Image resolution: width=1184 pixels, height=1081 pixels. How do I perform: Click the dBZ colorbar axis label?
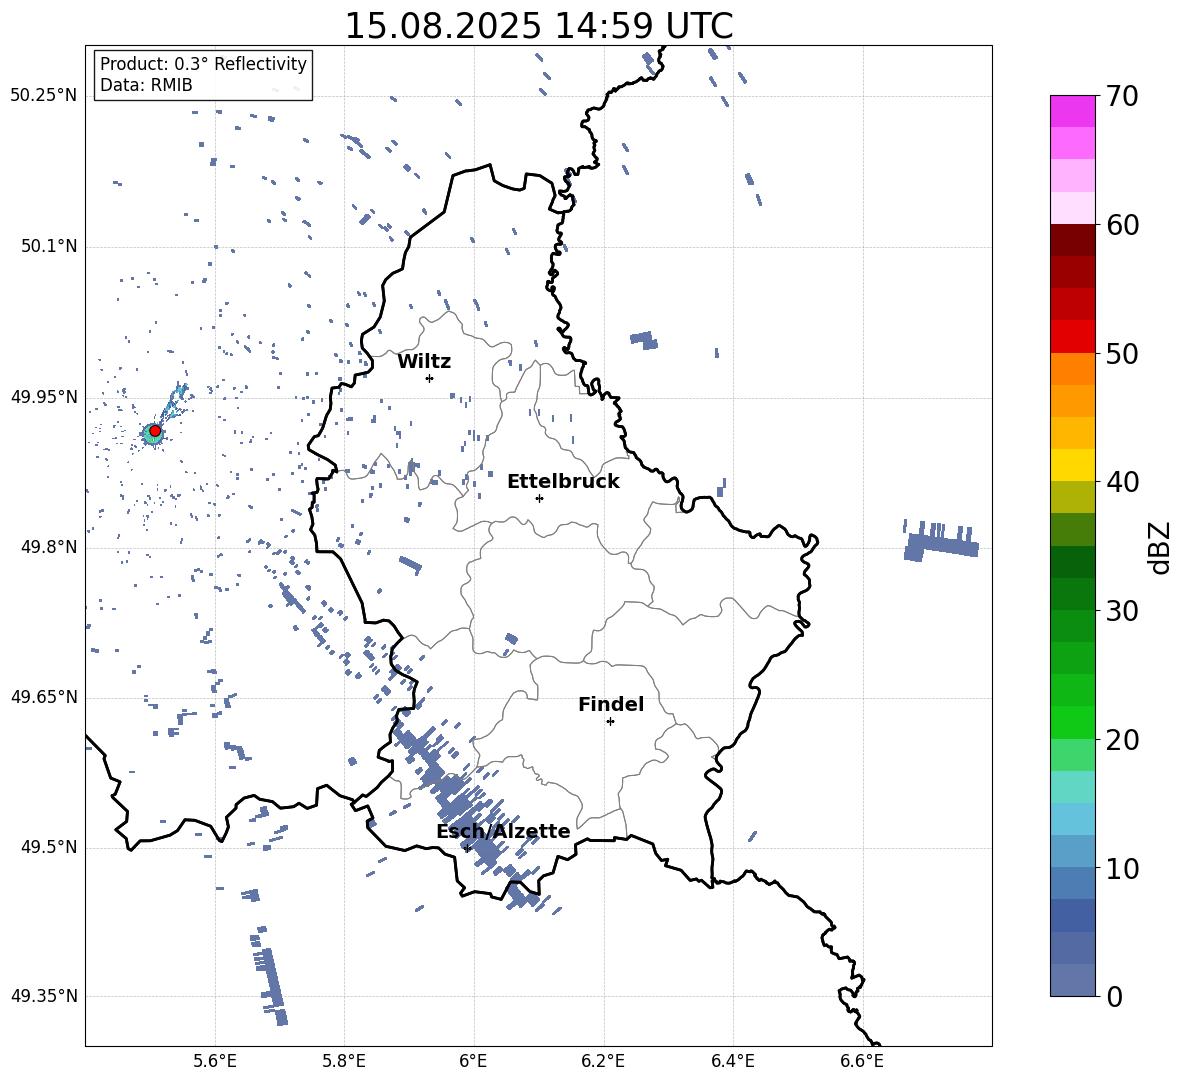click(1161, 547)
